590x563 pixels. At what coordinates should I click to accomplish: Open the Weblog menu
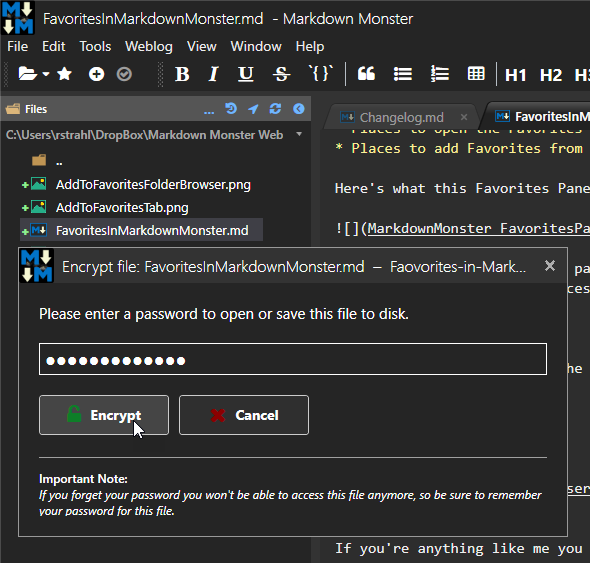click(x=149, y=47)
